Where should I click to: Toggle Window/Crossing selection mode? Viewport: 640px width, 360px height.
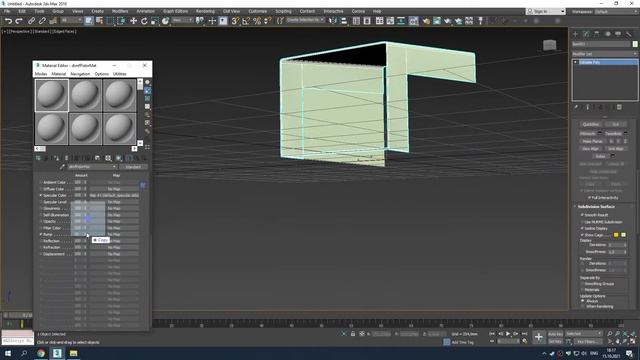121,20
